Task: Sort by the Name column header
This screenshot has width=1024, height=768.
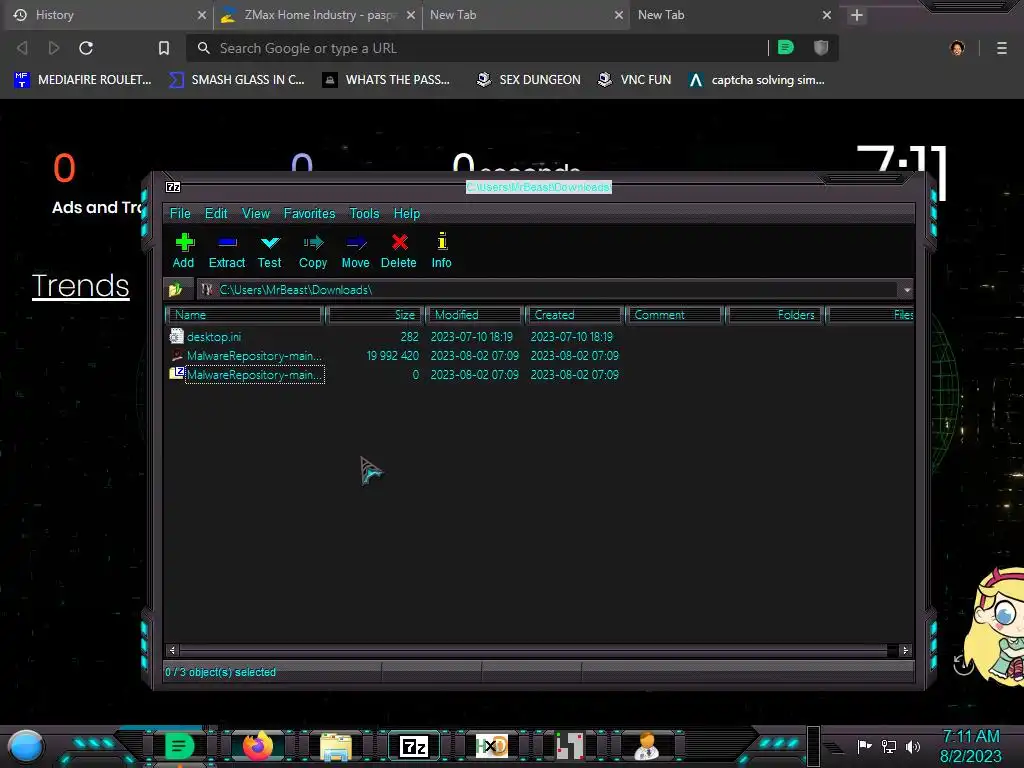Action: pyautogui.click(x=244, y=315)
